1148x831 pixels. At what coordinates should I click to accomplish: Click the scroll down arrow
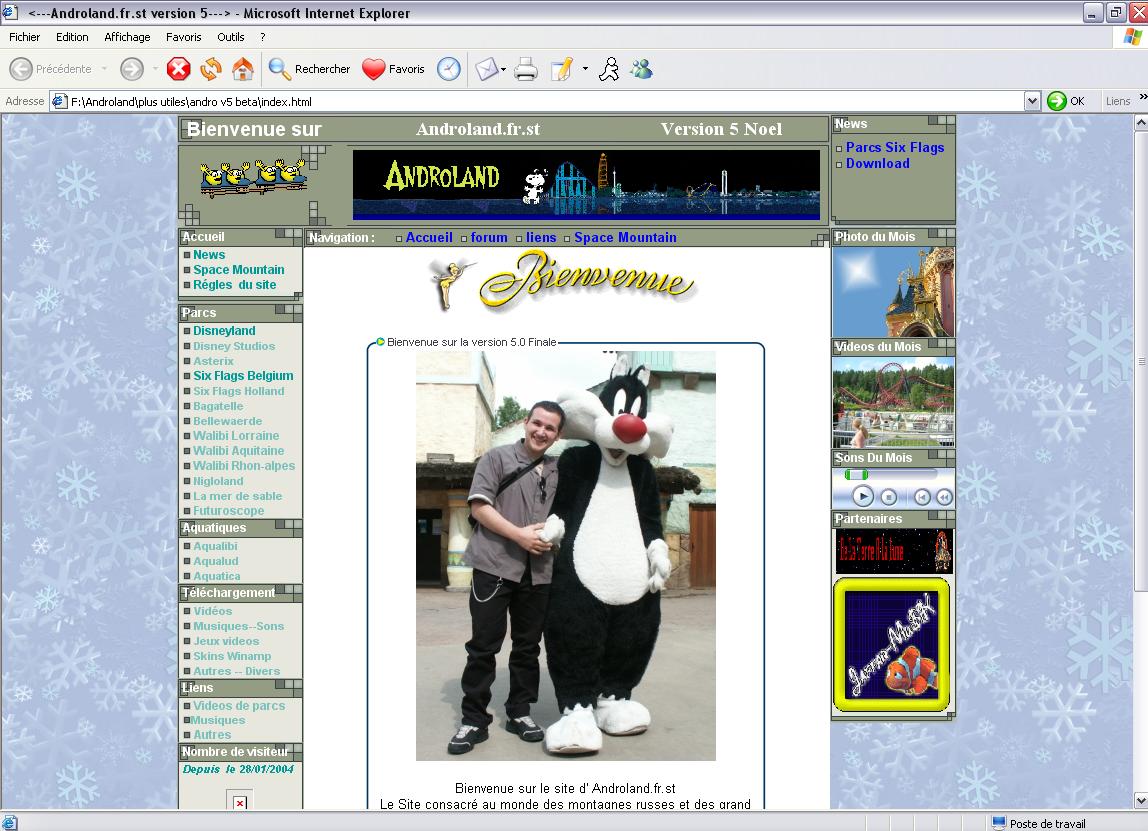[x=1141, y=800]
